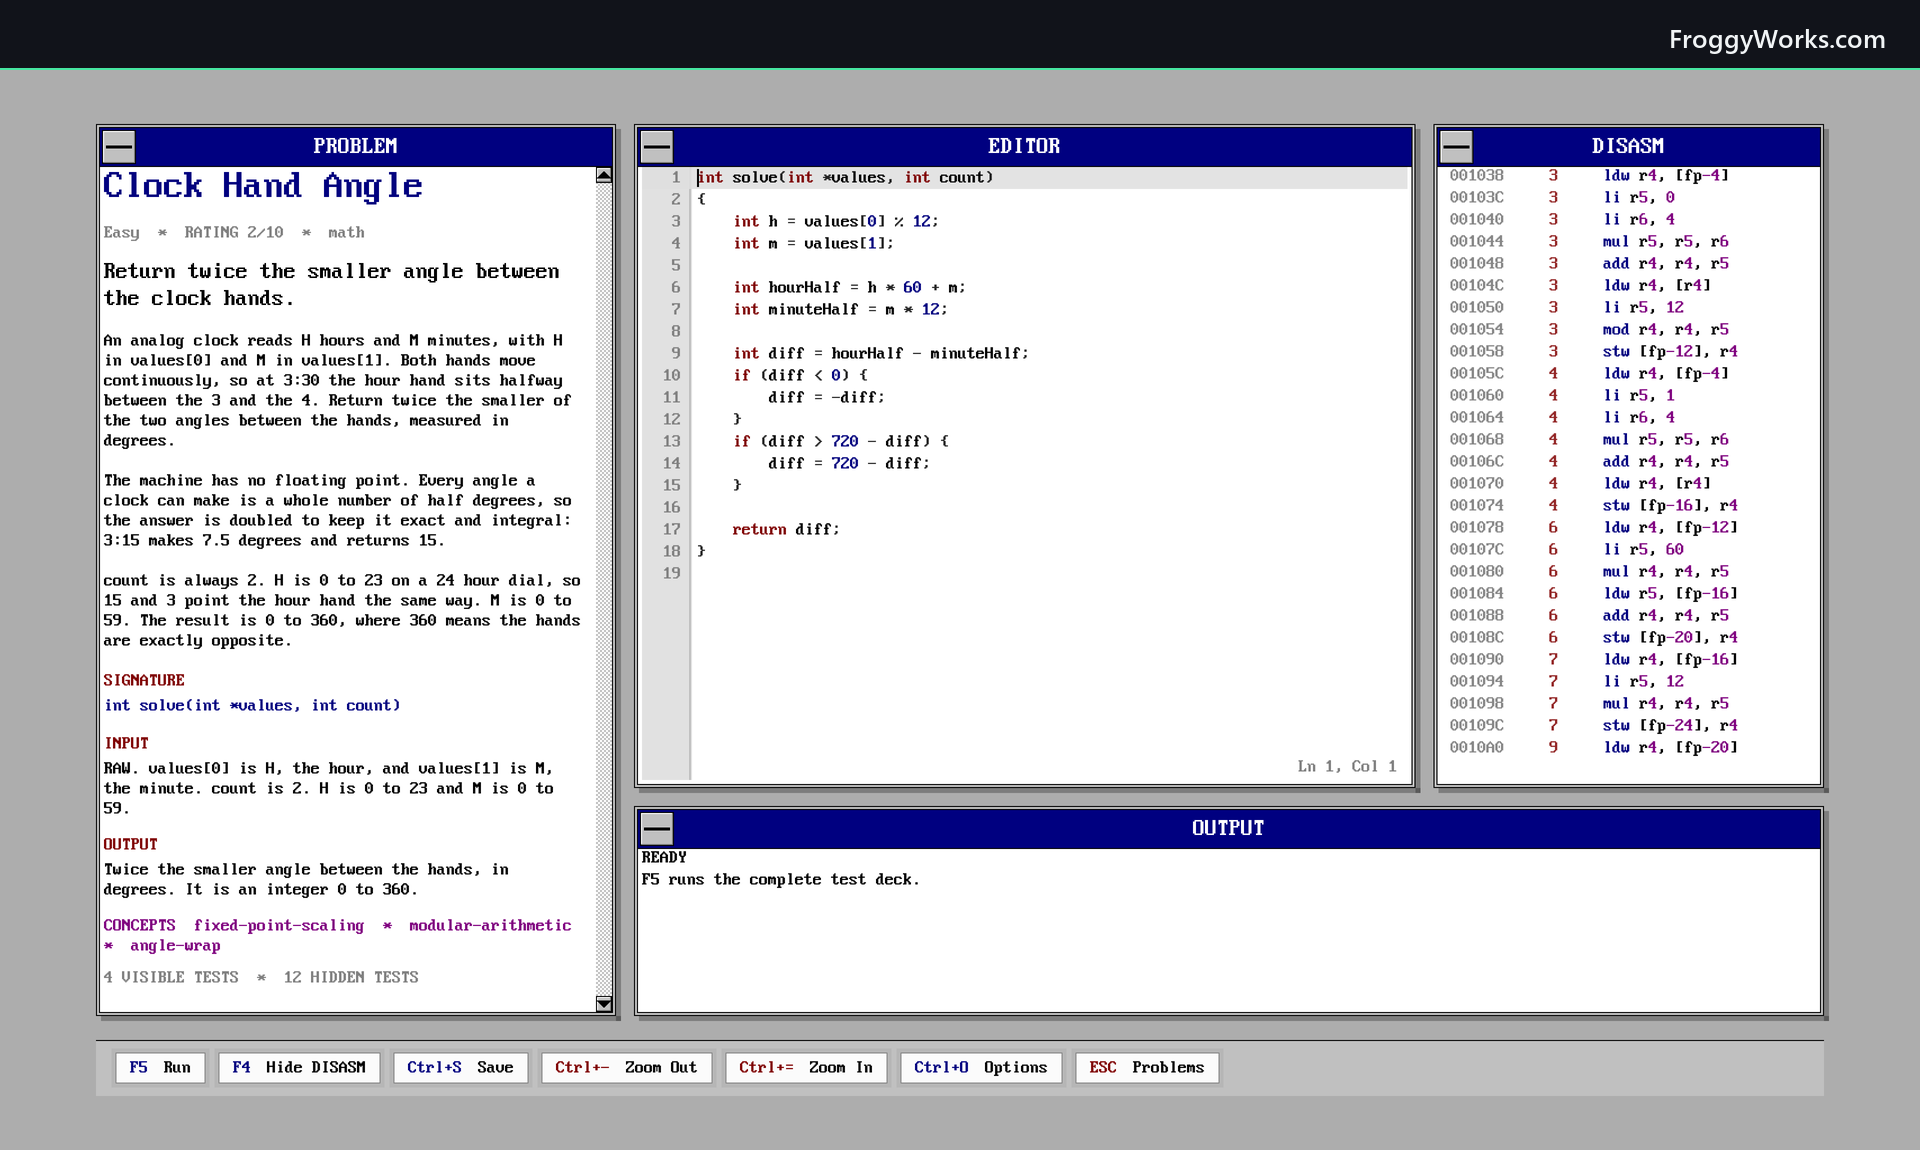Click the EDITOR window system menu icon
The height and width of the screenshot is (1150, 1920).
click(x=657, y=147)
